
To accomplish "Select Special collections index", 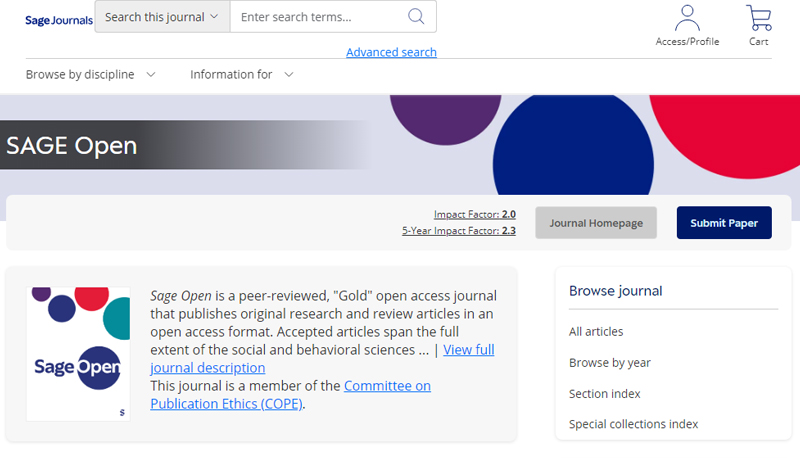I will click(x=633, y=424).
